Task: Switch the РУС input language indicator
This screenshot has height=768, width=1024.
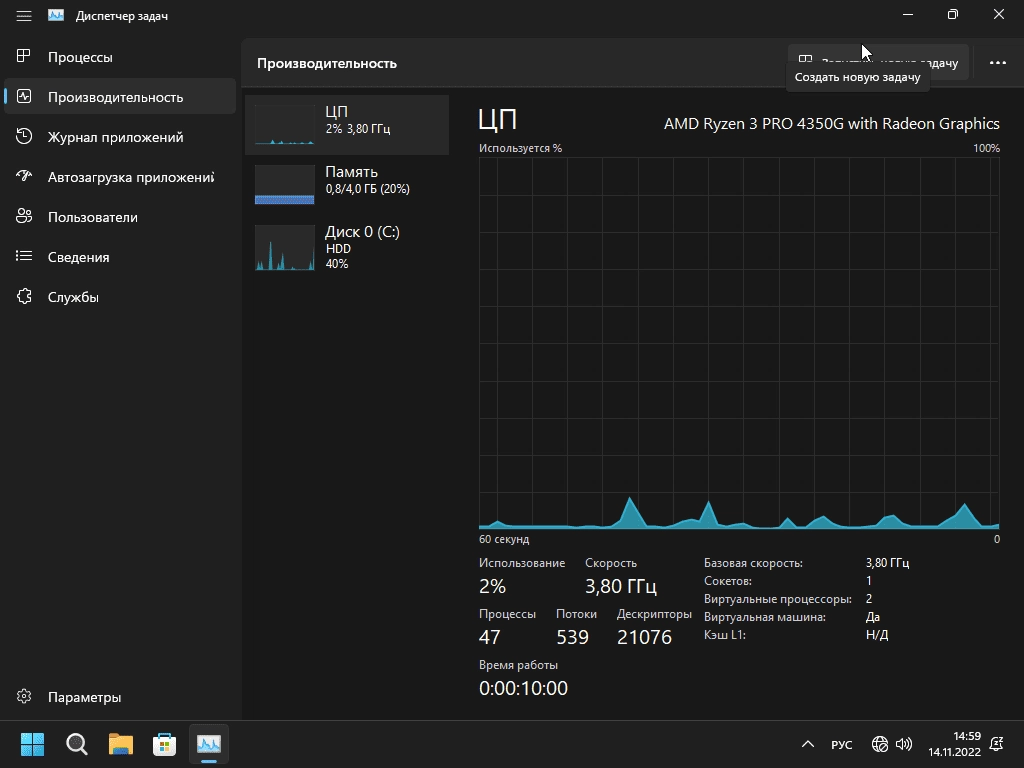Action: [x=842, y=744]
